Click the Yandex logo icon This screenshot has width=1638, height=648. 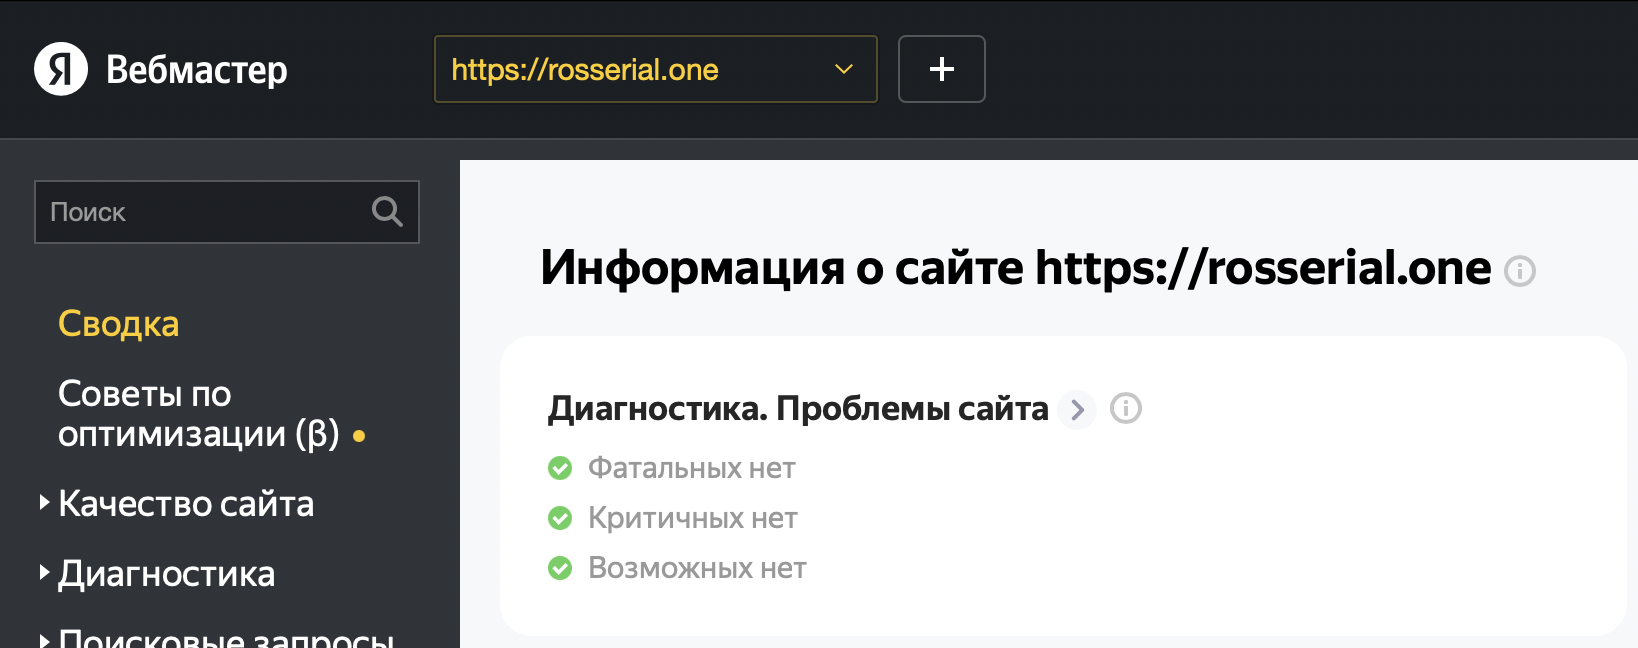click(61, 69)
